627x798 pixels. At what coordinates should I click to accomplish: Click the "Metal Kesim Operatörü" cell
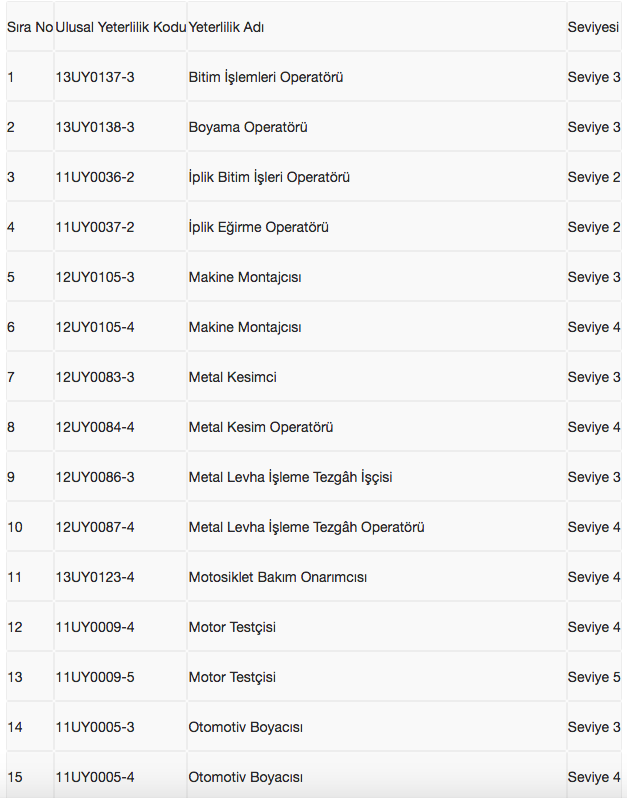(261, 427)
